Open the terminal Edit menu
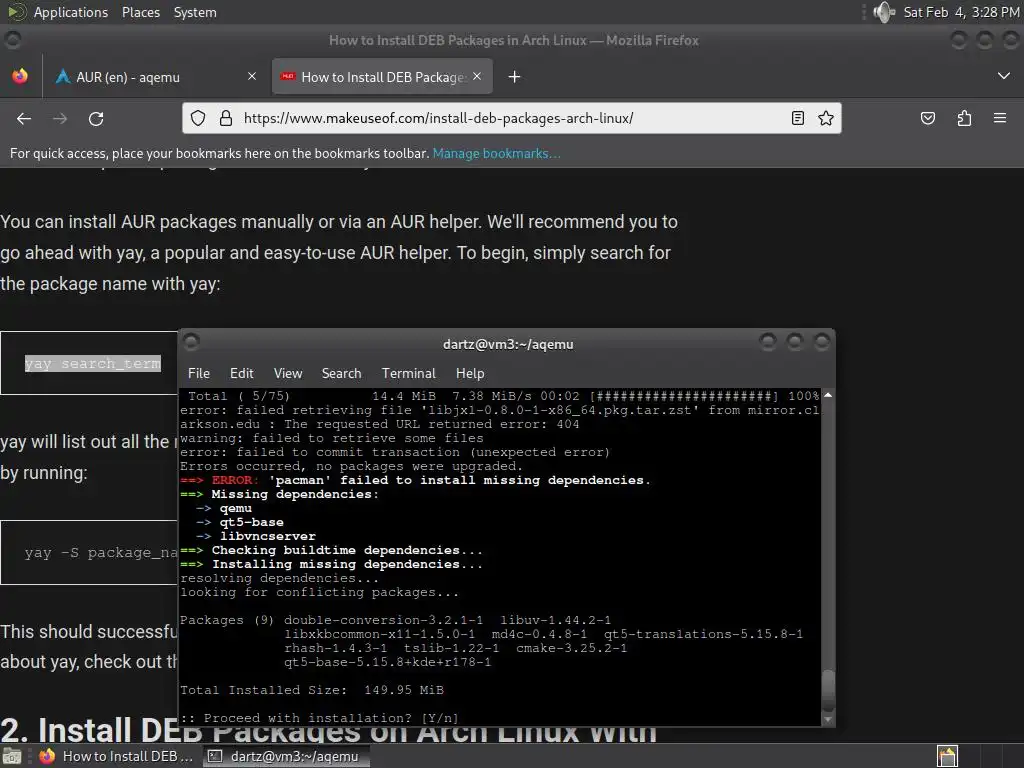 pos(242,374)
